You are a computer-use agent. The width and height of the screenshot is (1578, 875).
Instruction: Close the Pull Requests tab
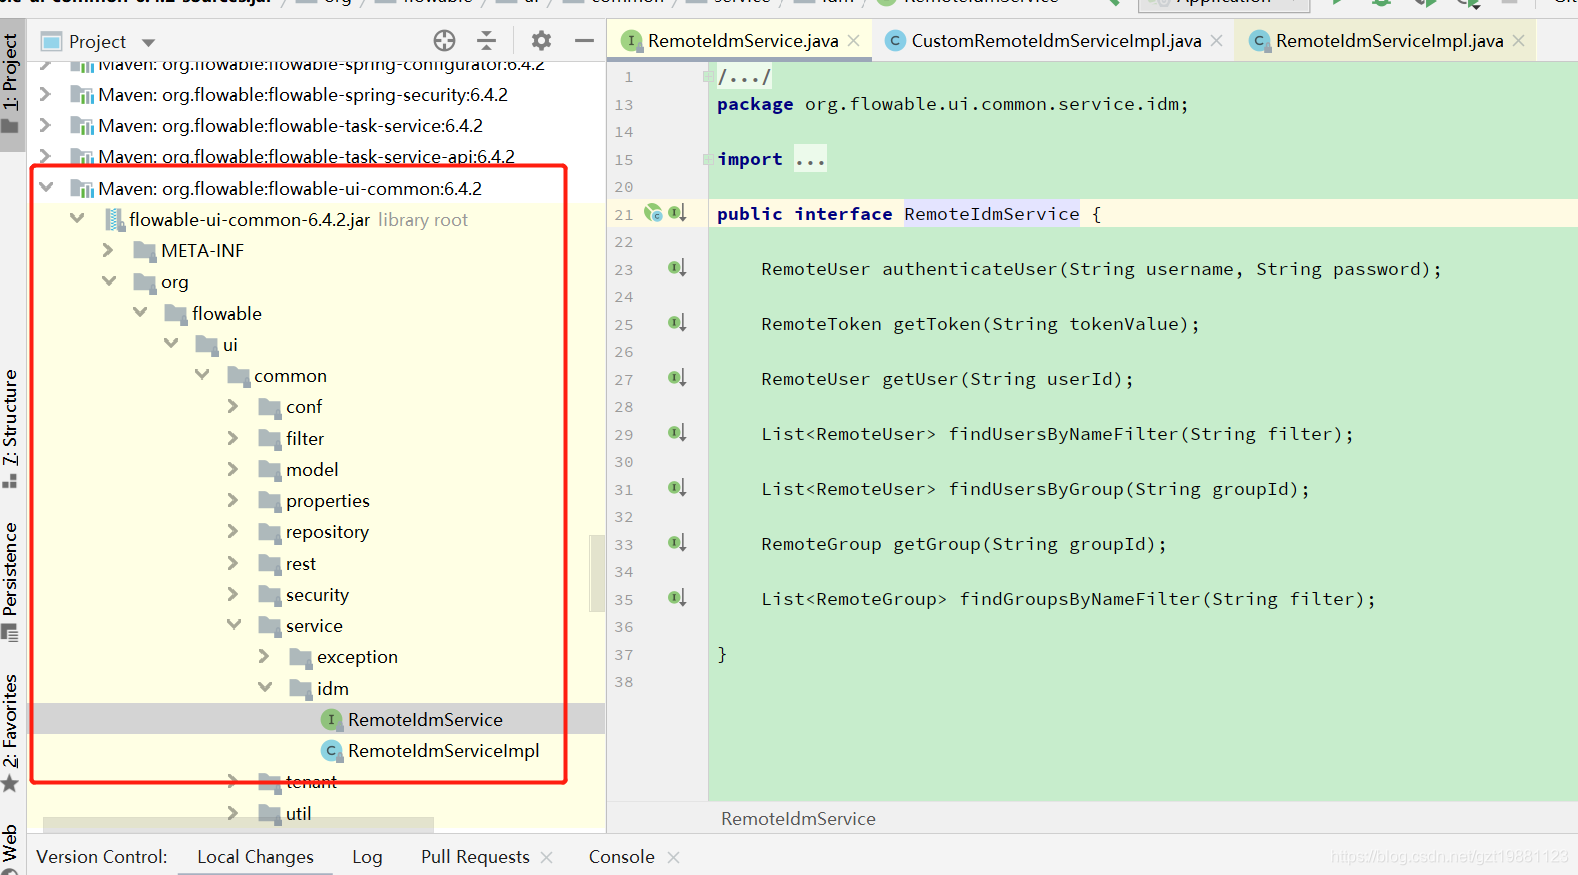pyautogui.click(x=546, y=857)
